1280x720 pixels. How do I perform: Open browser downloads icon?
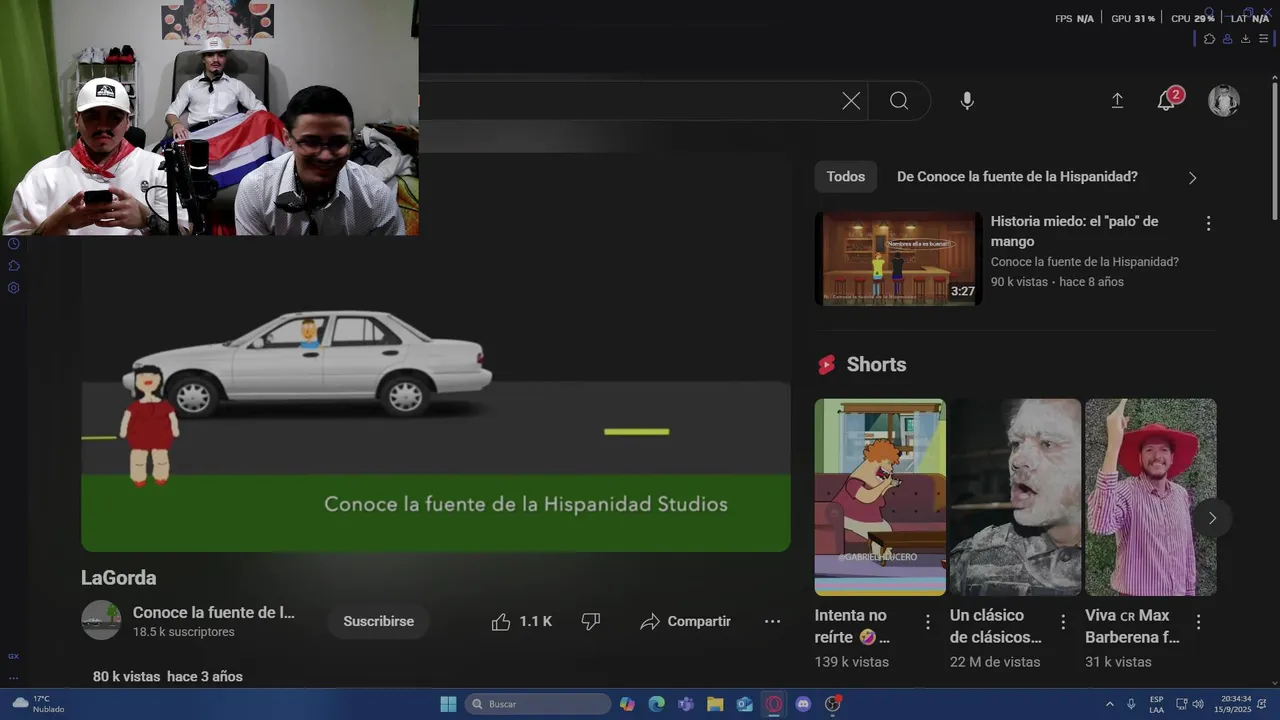[x=1245, y=39]
